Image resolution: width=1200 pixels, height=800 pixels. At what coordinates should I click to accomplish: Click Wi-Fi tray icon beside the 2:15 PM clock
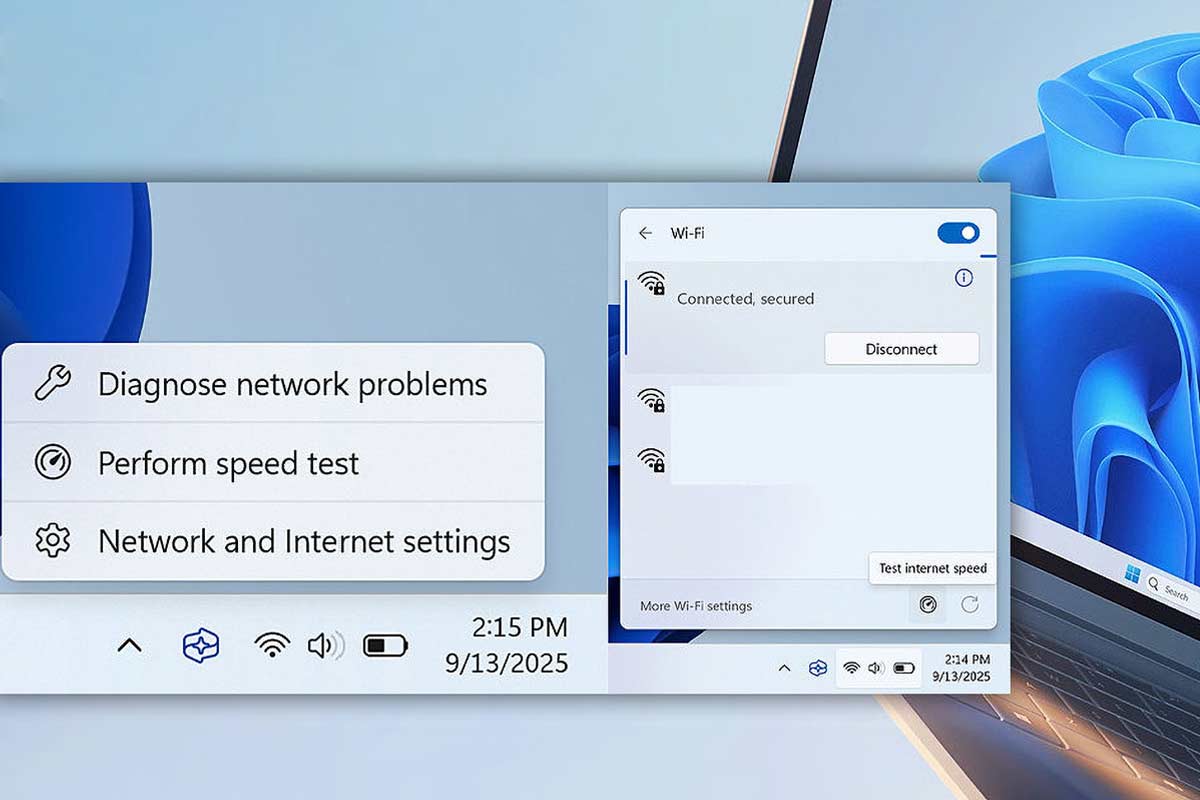click(x=272, y=646)
